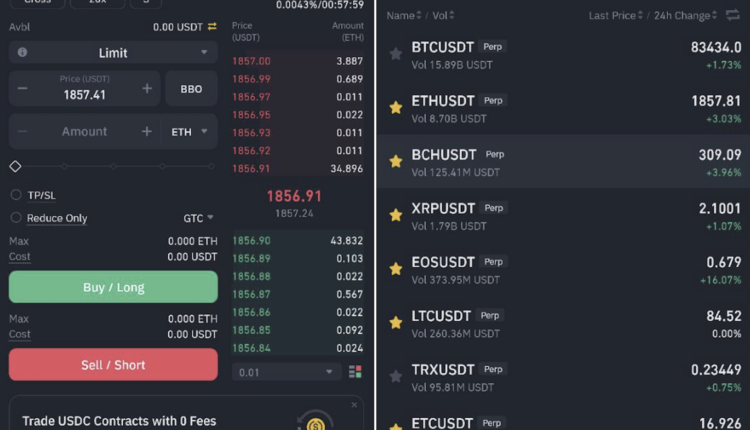Viewport: 750px width, 430px height.
Task: Enable the Reduce Only option
Action: tap(16, 218)
